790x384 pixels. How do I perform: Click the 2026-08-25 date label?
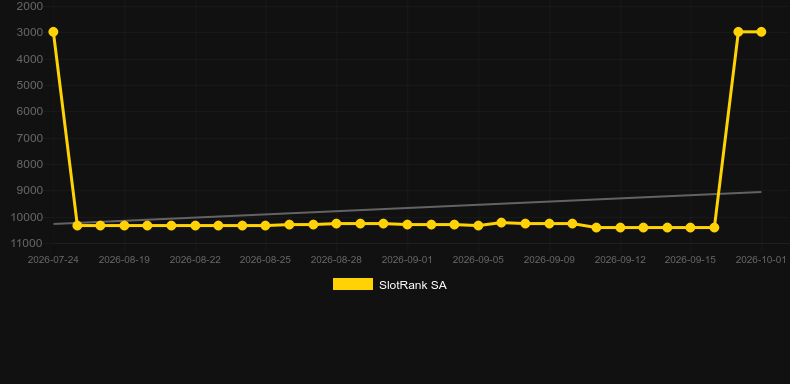tap(265, 260)
